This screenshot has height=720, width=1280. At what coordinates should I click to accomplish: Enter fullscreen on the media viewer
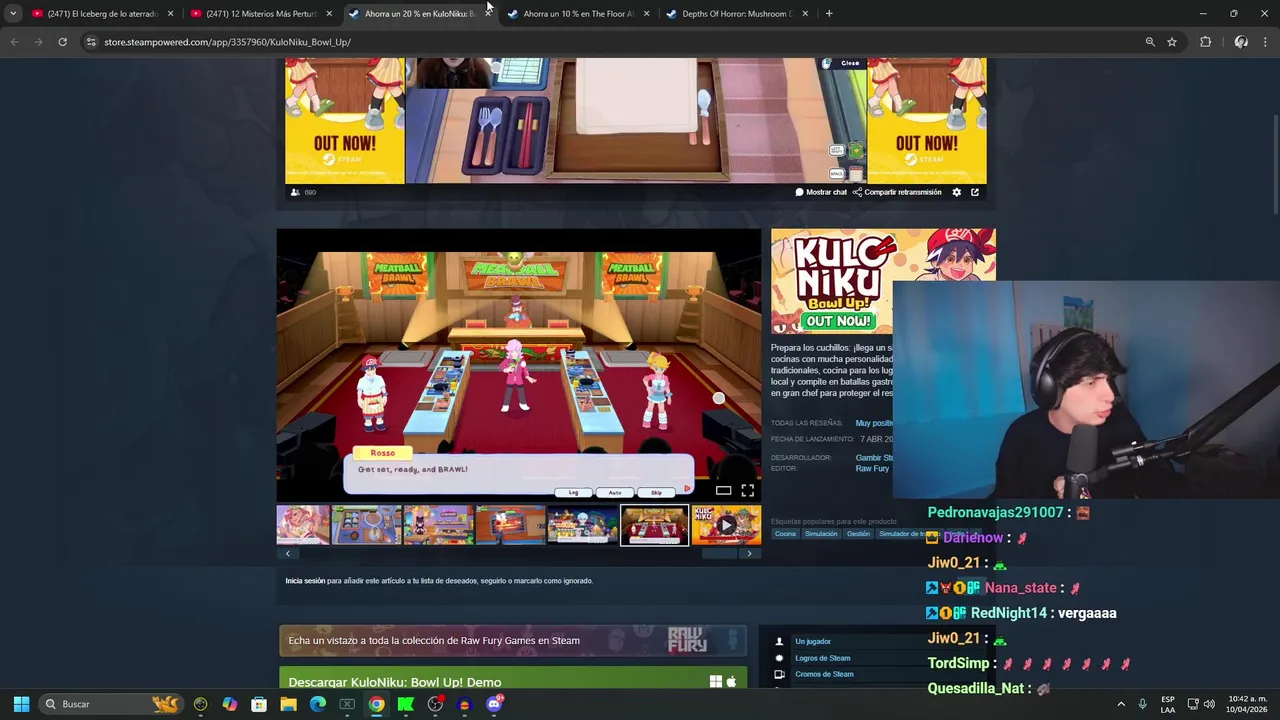tap(747, 490)
